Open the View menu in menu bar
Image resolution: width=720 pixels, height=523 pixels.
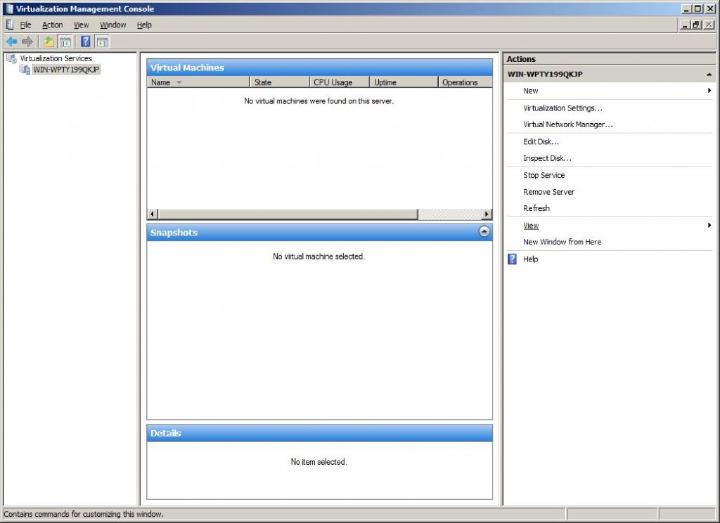pyautogui.click(x=81, y=25)
